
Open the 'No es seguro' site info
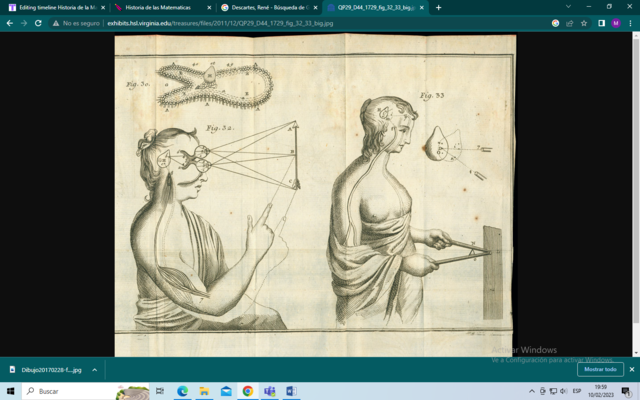[x=76, y=23]
